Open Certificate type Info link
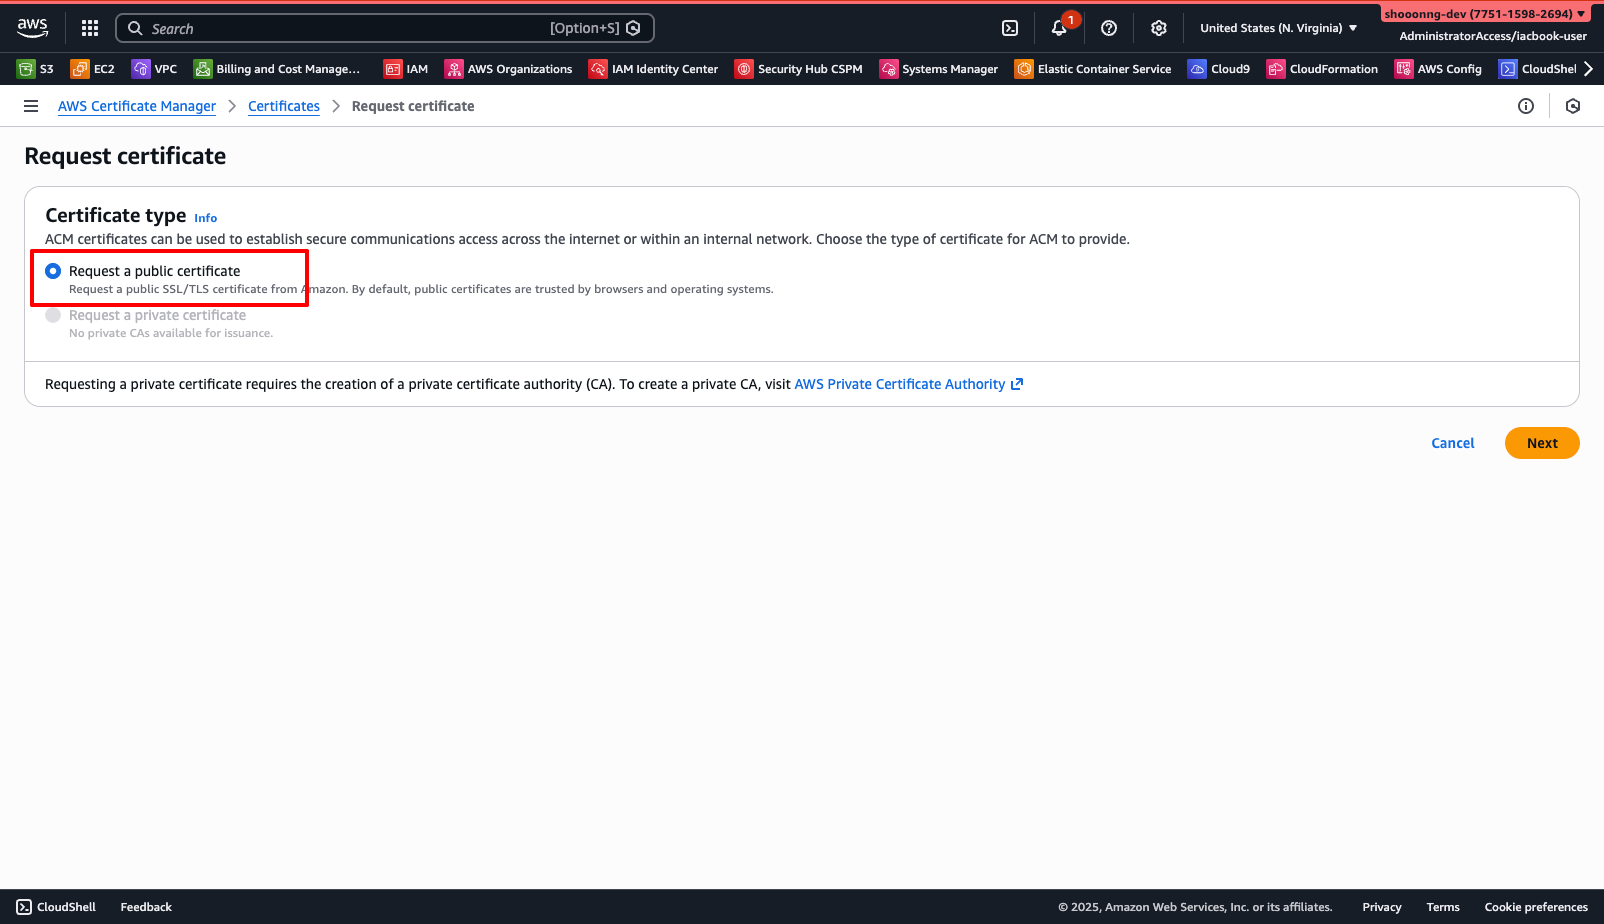 (205, 218)
